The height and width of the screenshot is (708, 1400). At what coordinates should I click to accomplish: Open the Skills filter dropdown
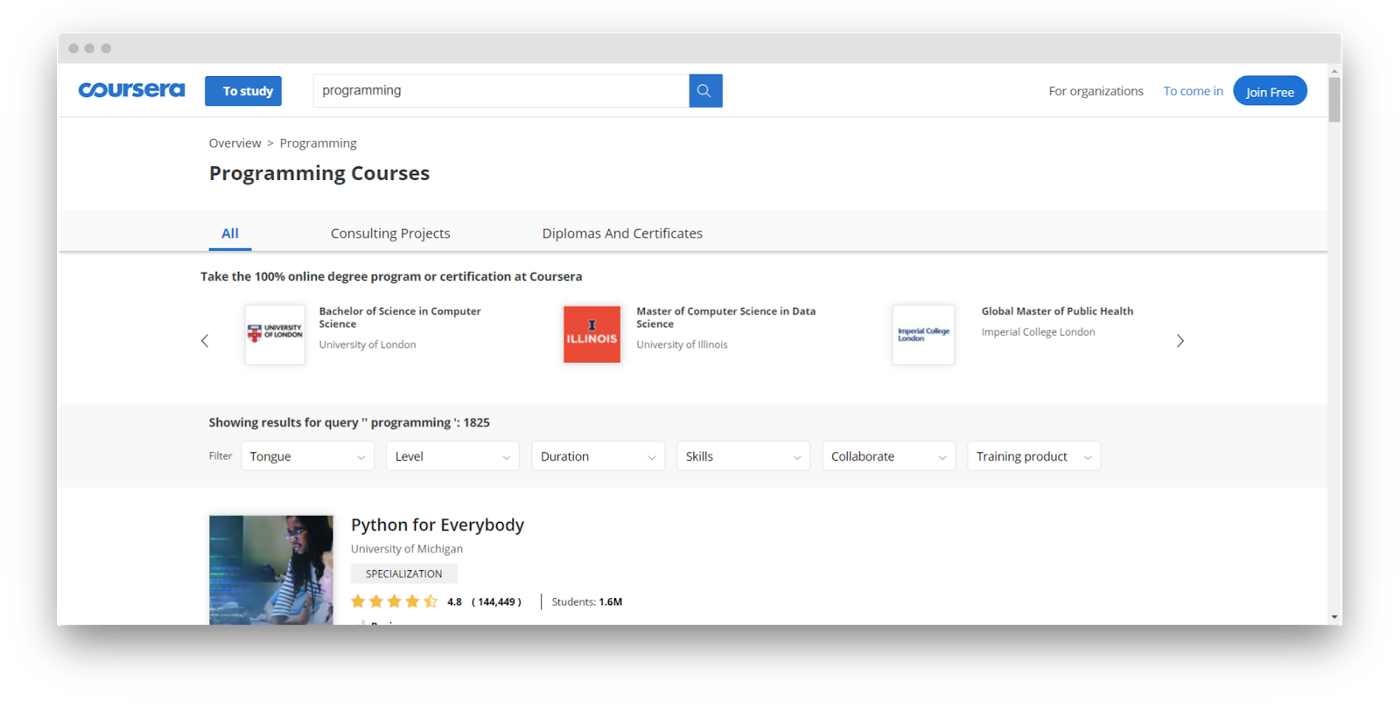pyautogui.click(x=743, y=456)
